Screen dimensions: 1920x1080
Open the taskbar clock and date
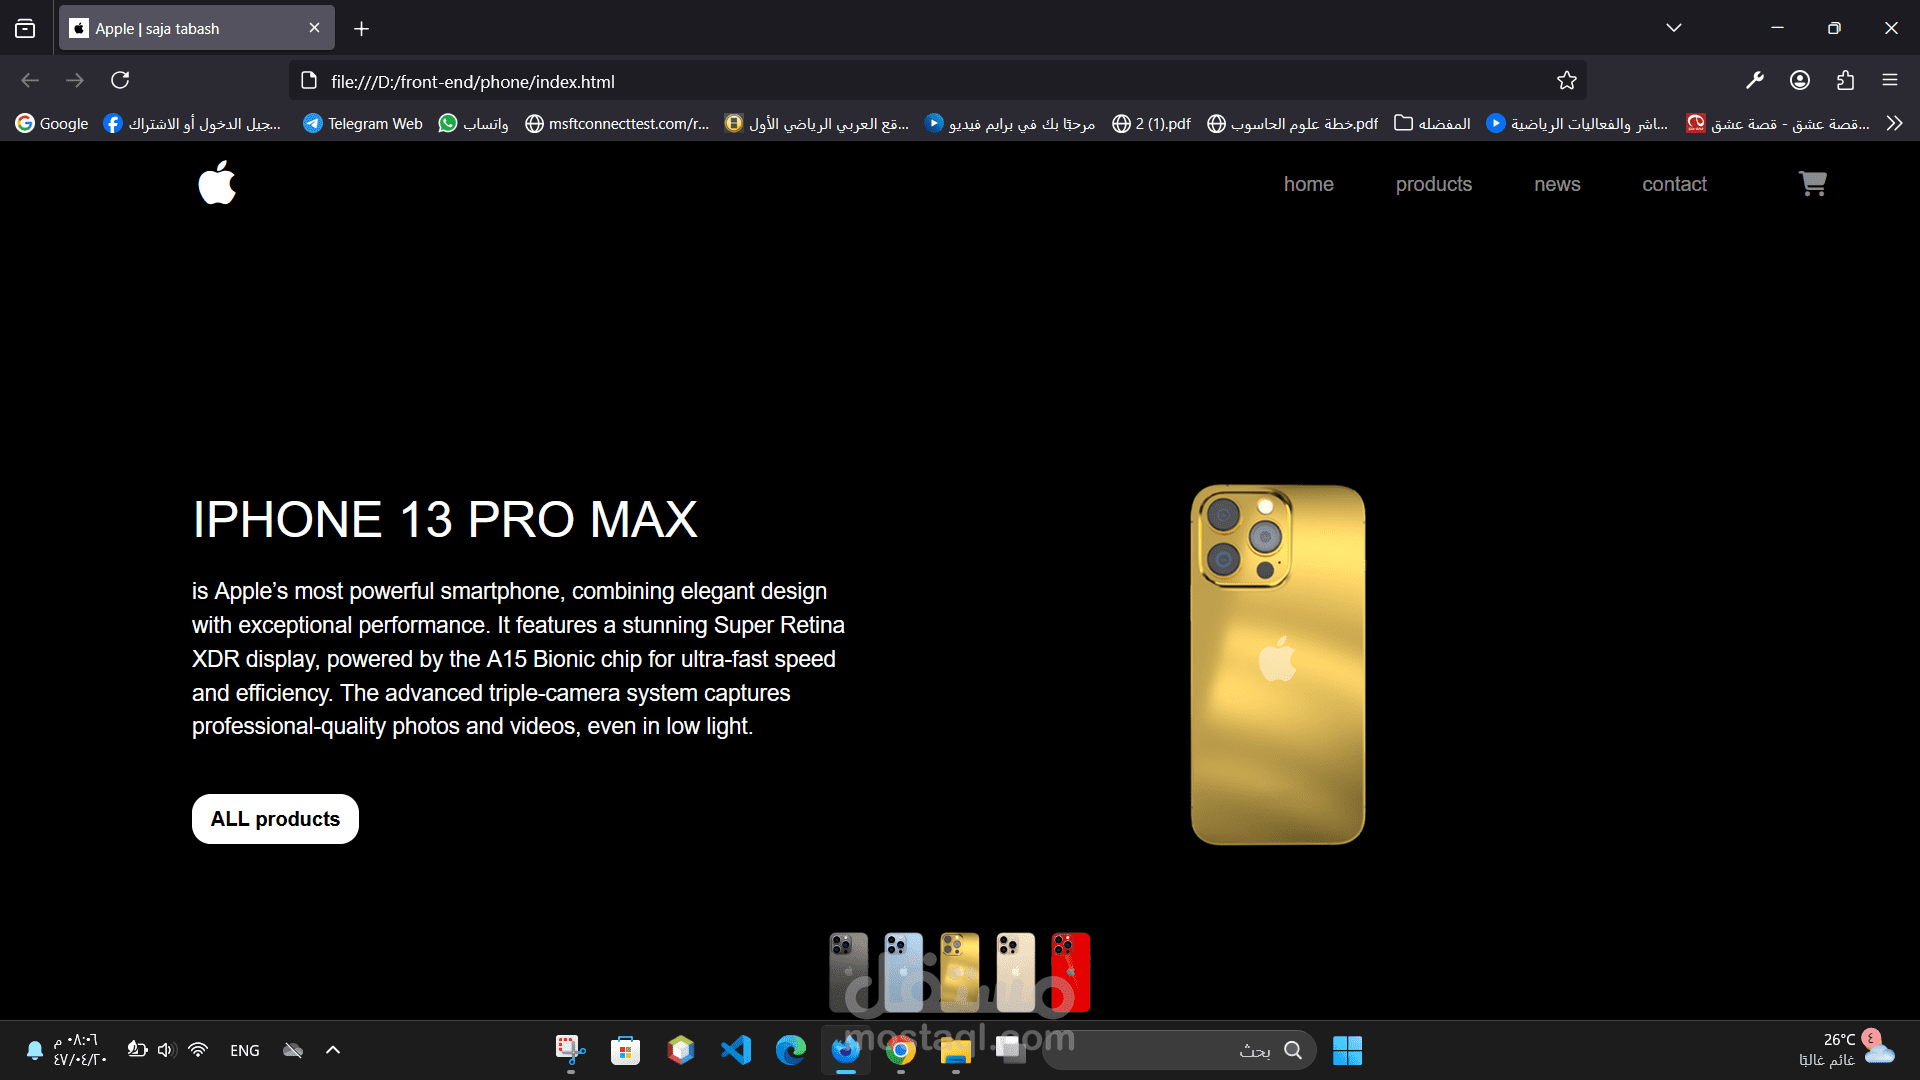click(x=80, y=1050)
